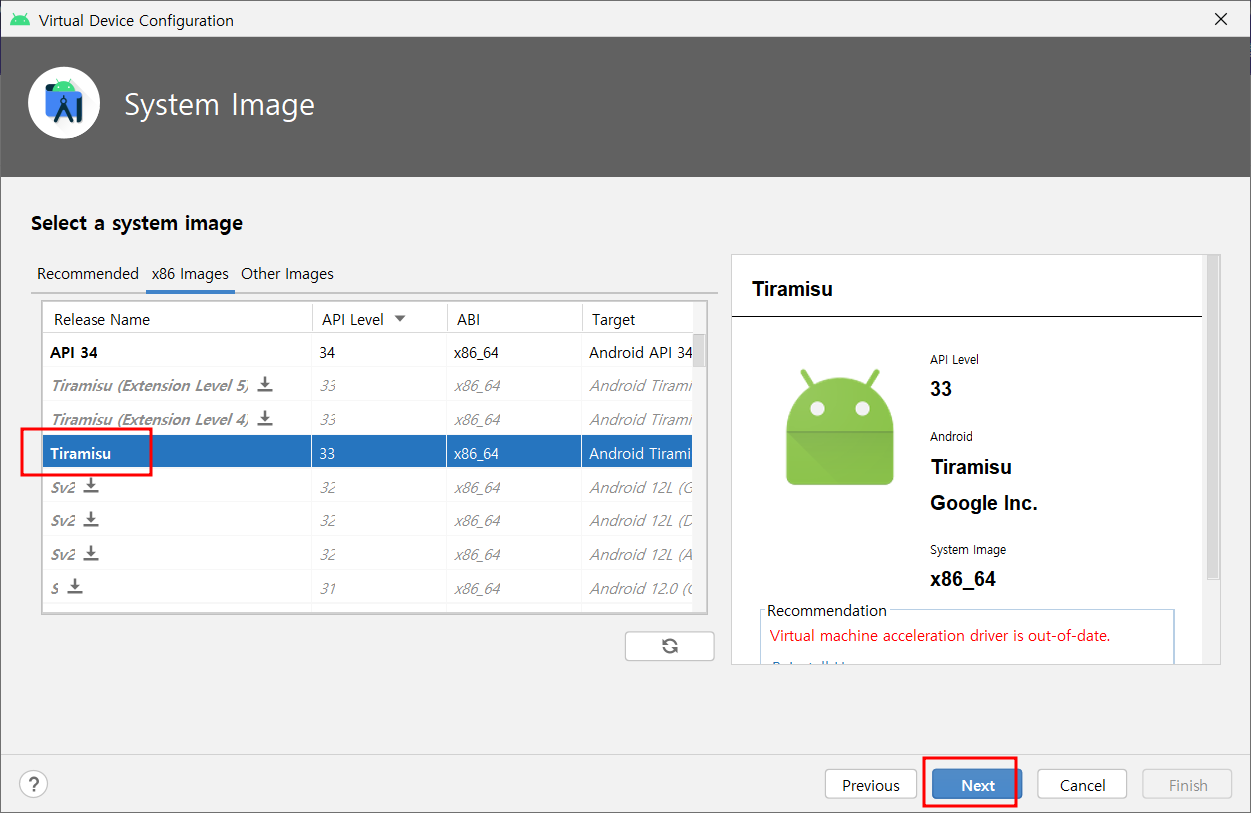Download the Sv2 Android 12L (A image

[91, 553]
